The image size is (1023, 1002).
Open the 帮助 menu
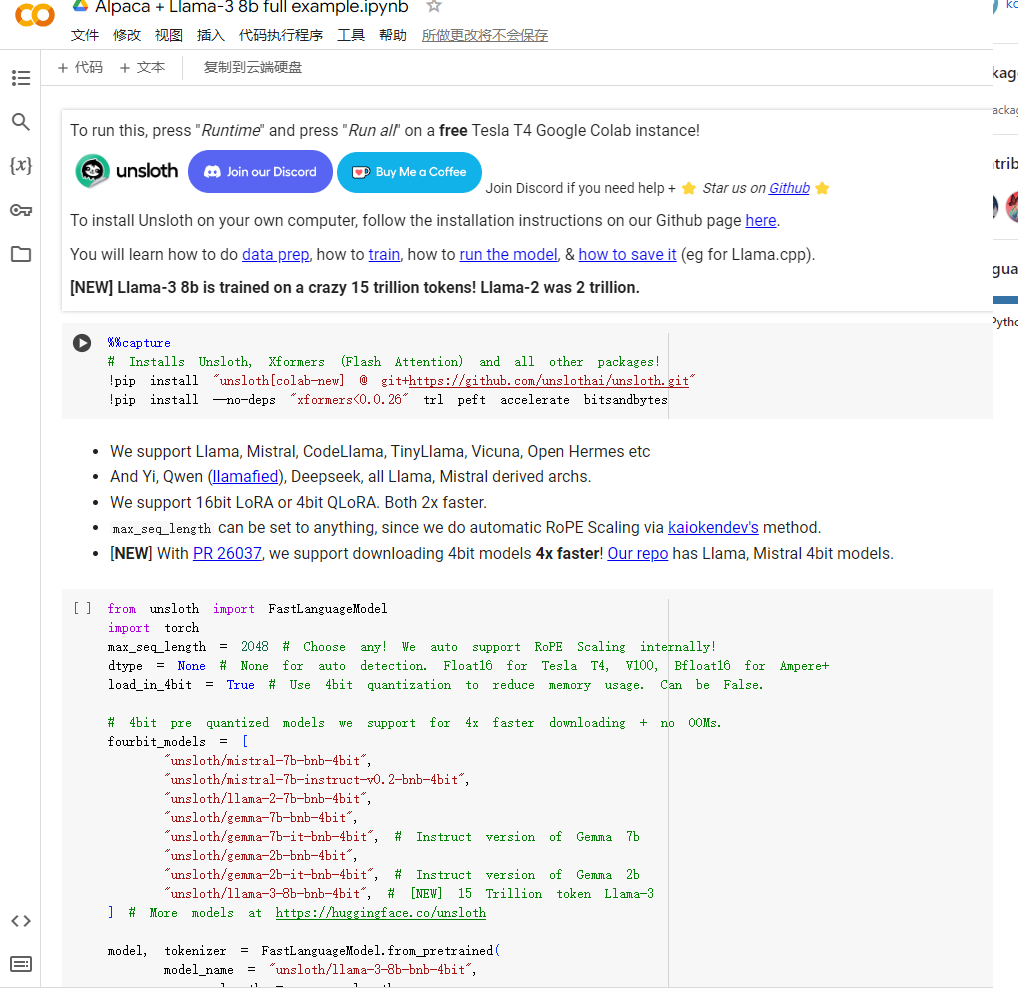point(393,35)
